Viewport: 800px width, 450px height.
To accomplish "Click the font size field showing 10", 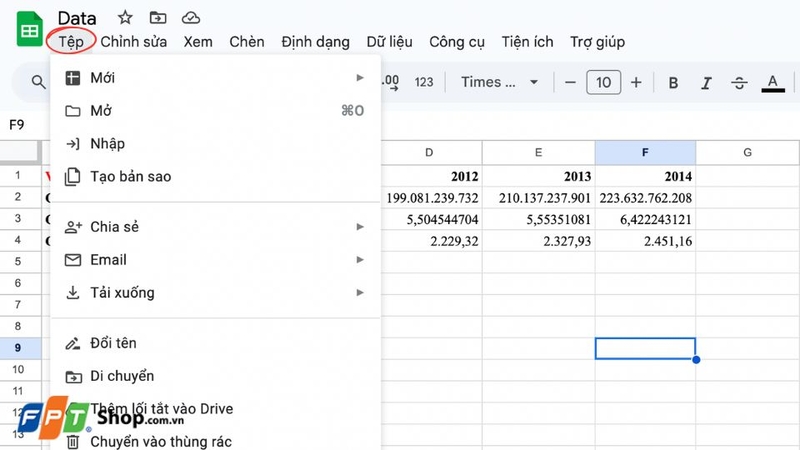I will tap(603, 82).
